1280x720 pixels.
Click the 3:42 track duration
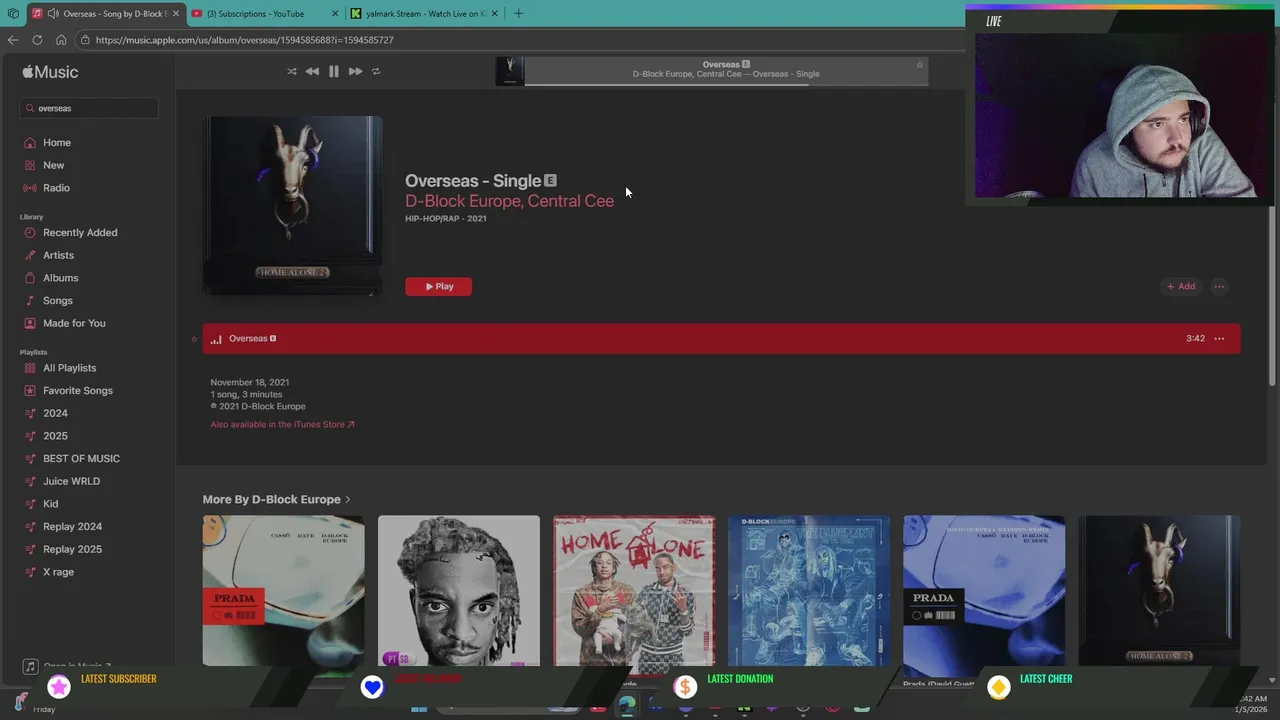(x=1195, y=338)
